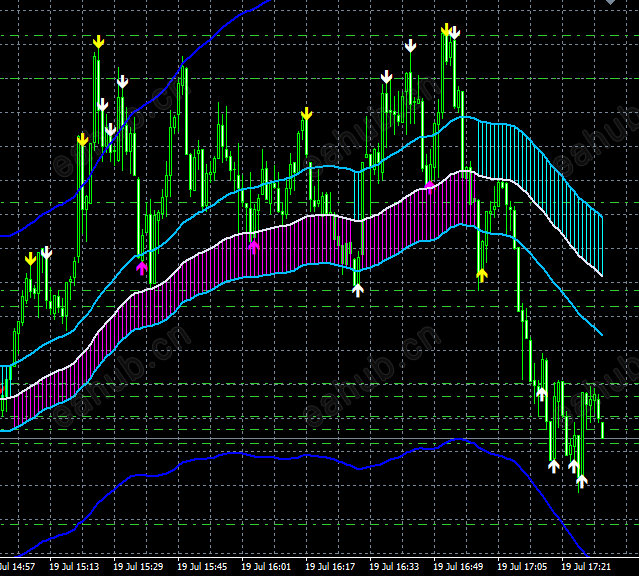Click yellow down arrow at chart top after 16:49
The width and height of the screenshot is (639, 576).
[x=446, y=30]
